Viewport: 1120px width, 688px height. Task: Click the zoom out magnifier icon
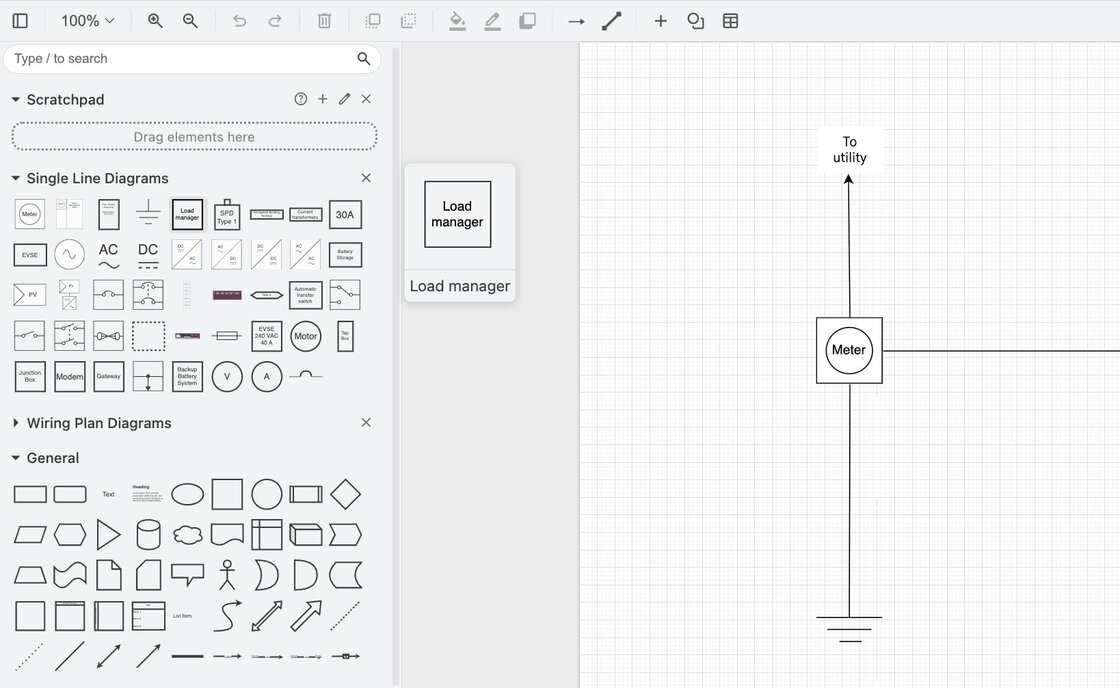coord(190,20)
